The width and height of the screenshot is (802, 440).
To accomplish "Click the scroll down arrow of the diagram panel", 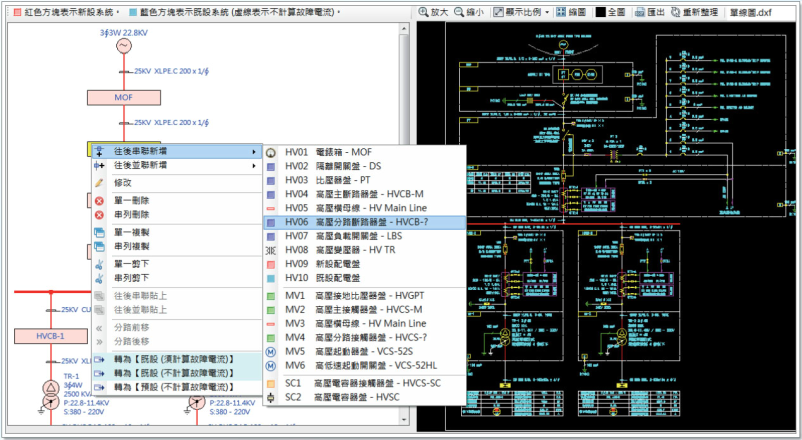I will [x=405, y=420].
